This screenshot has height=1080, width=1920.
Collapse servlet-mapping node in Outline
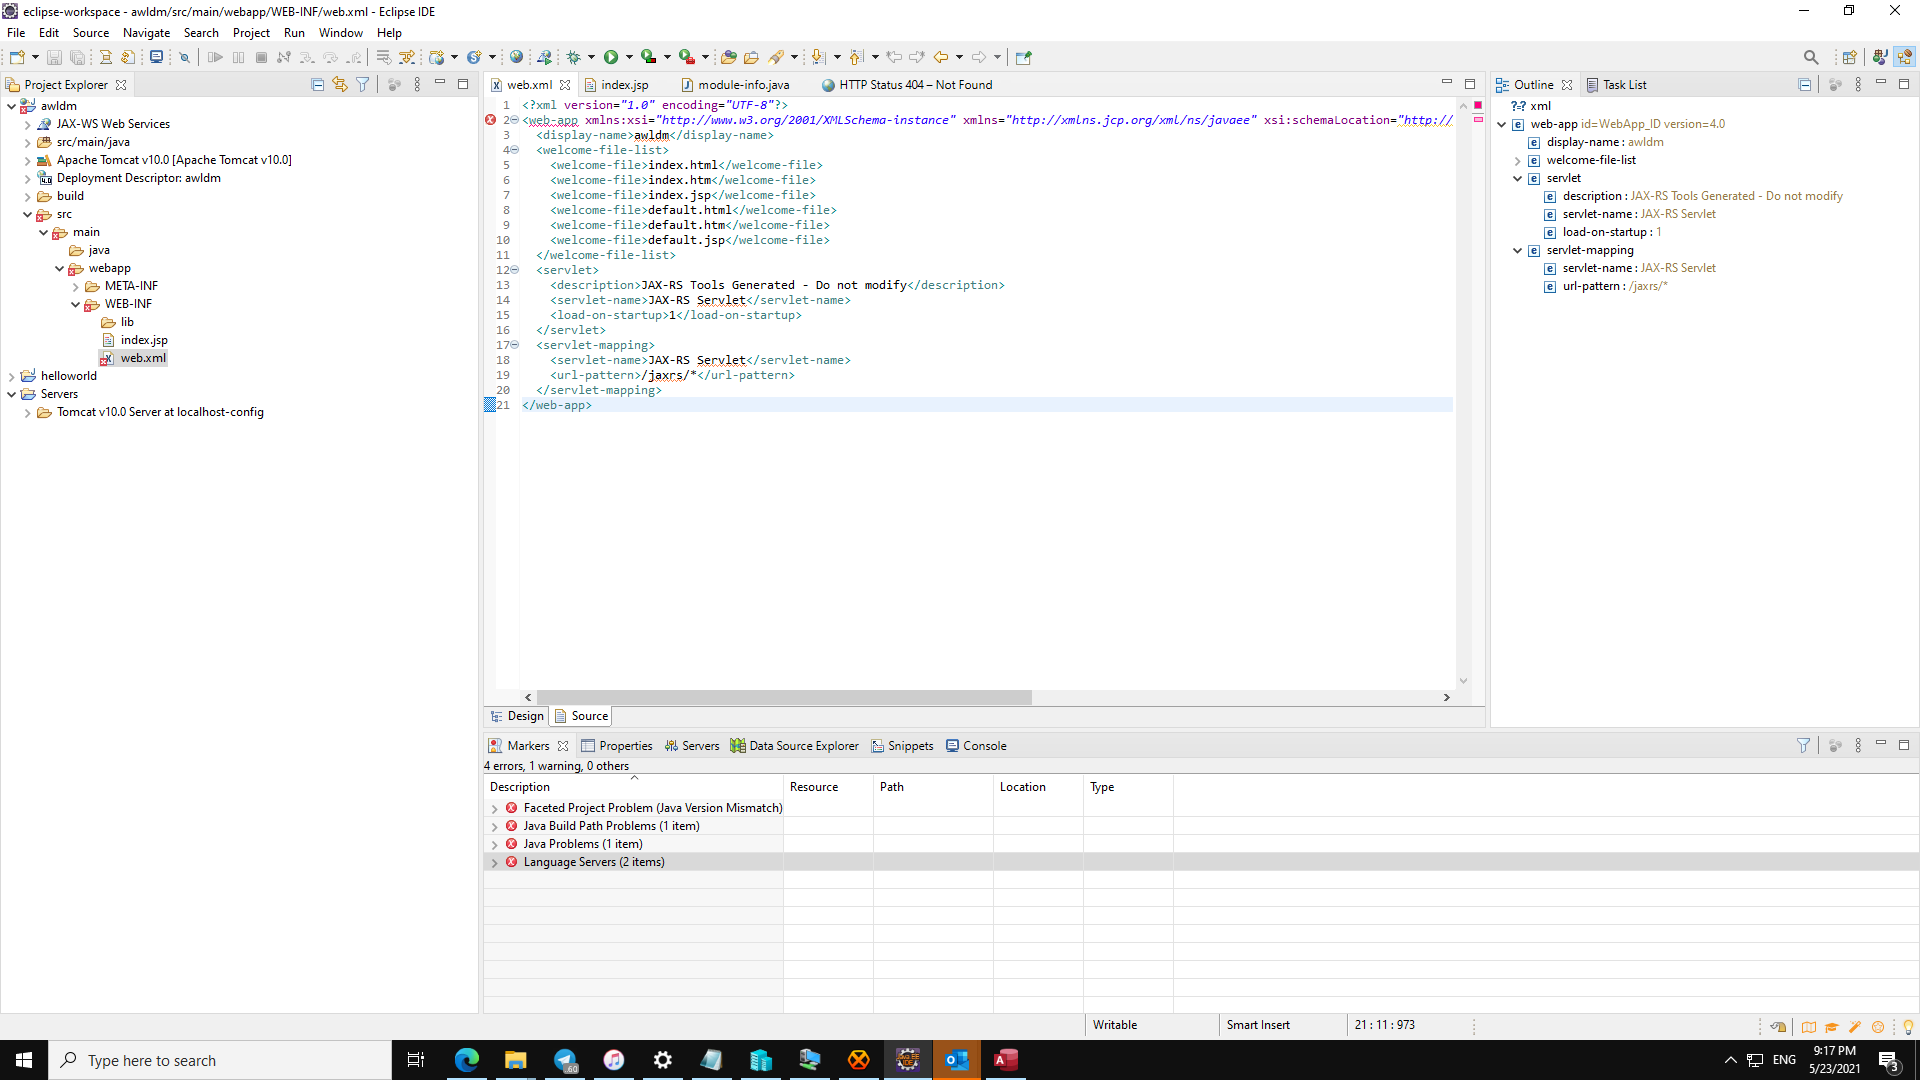(x=1517, y=251)
